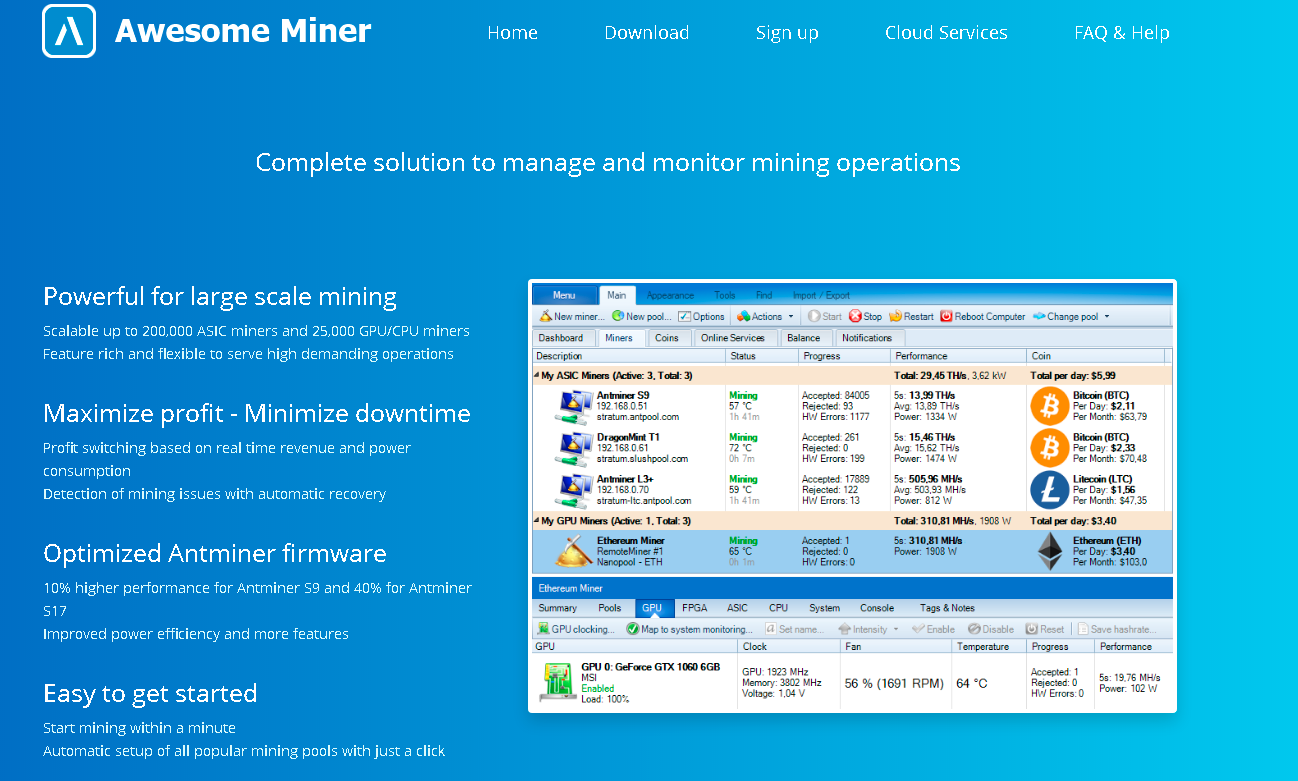Click the stratum.slushpool.com pool text
Screen dimensions: 1298x781
643,459
